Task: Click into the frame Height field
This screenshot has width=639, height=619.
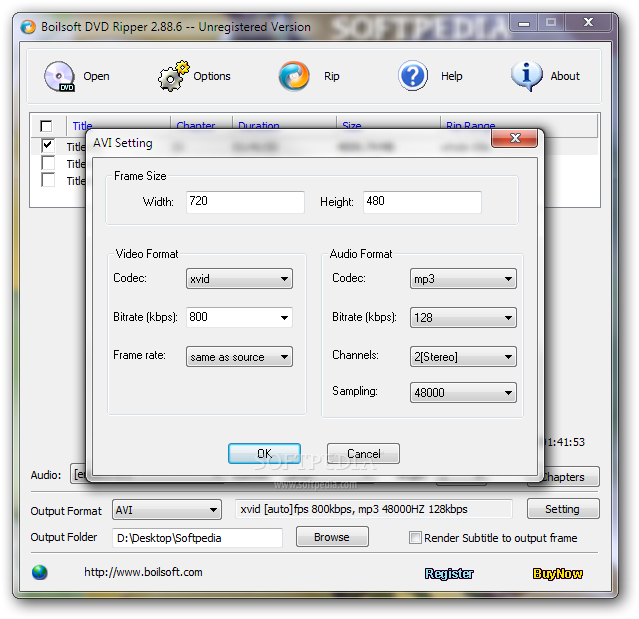Action: tap(422, 202)
